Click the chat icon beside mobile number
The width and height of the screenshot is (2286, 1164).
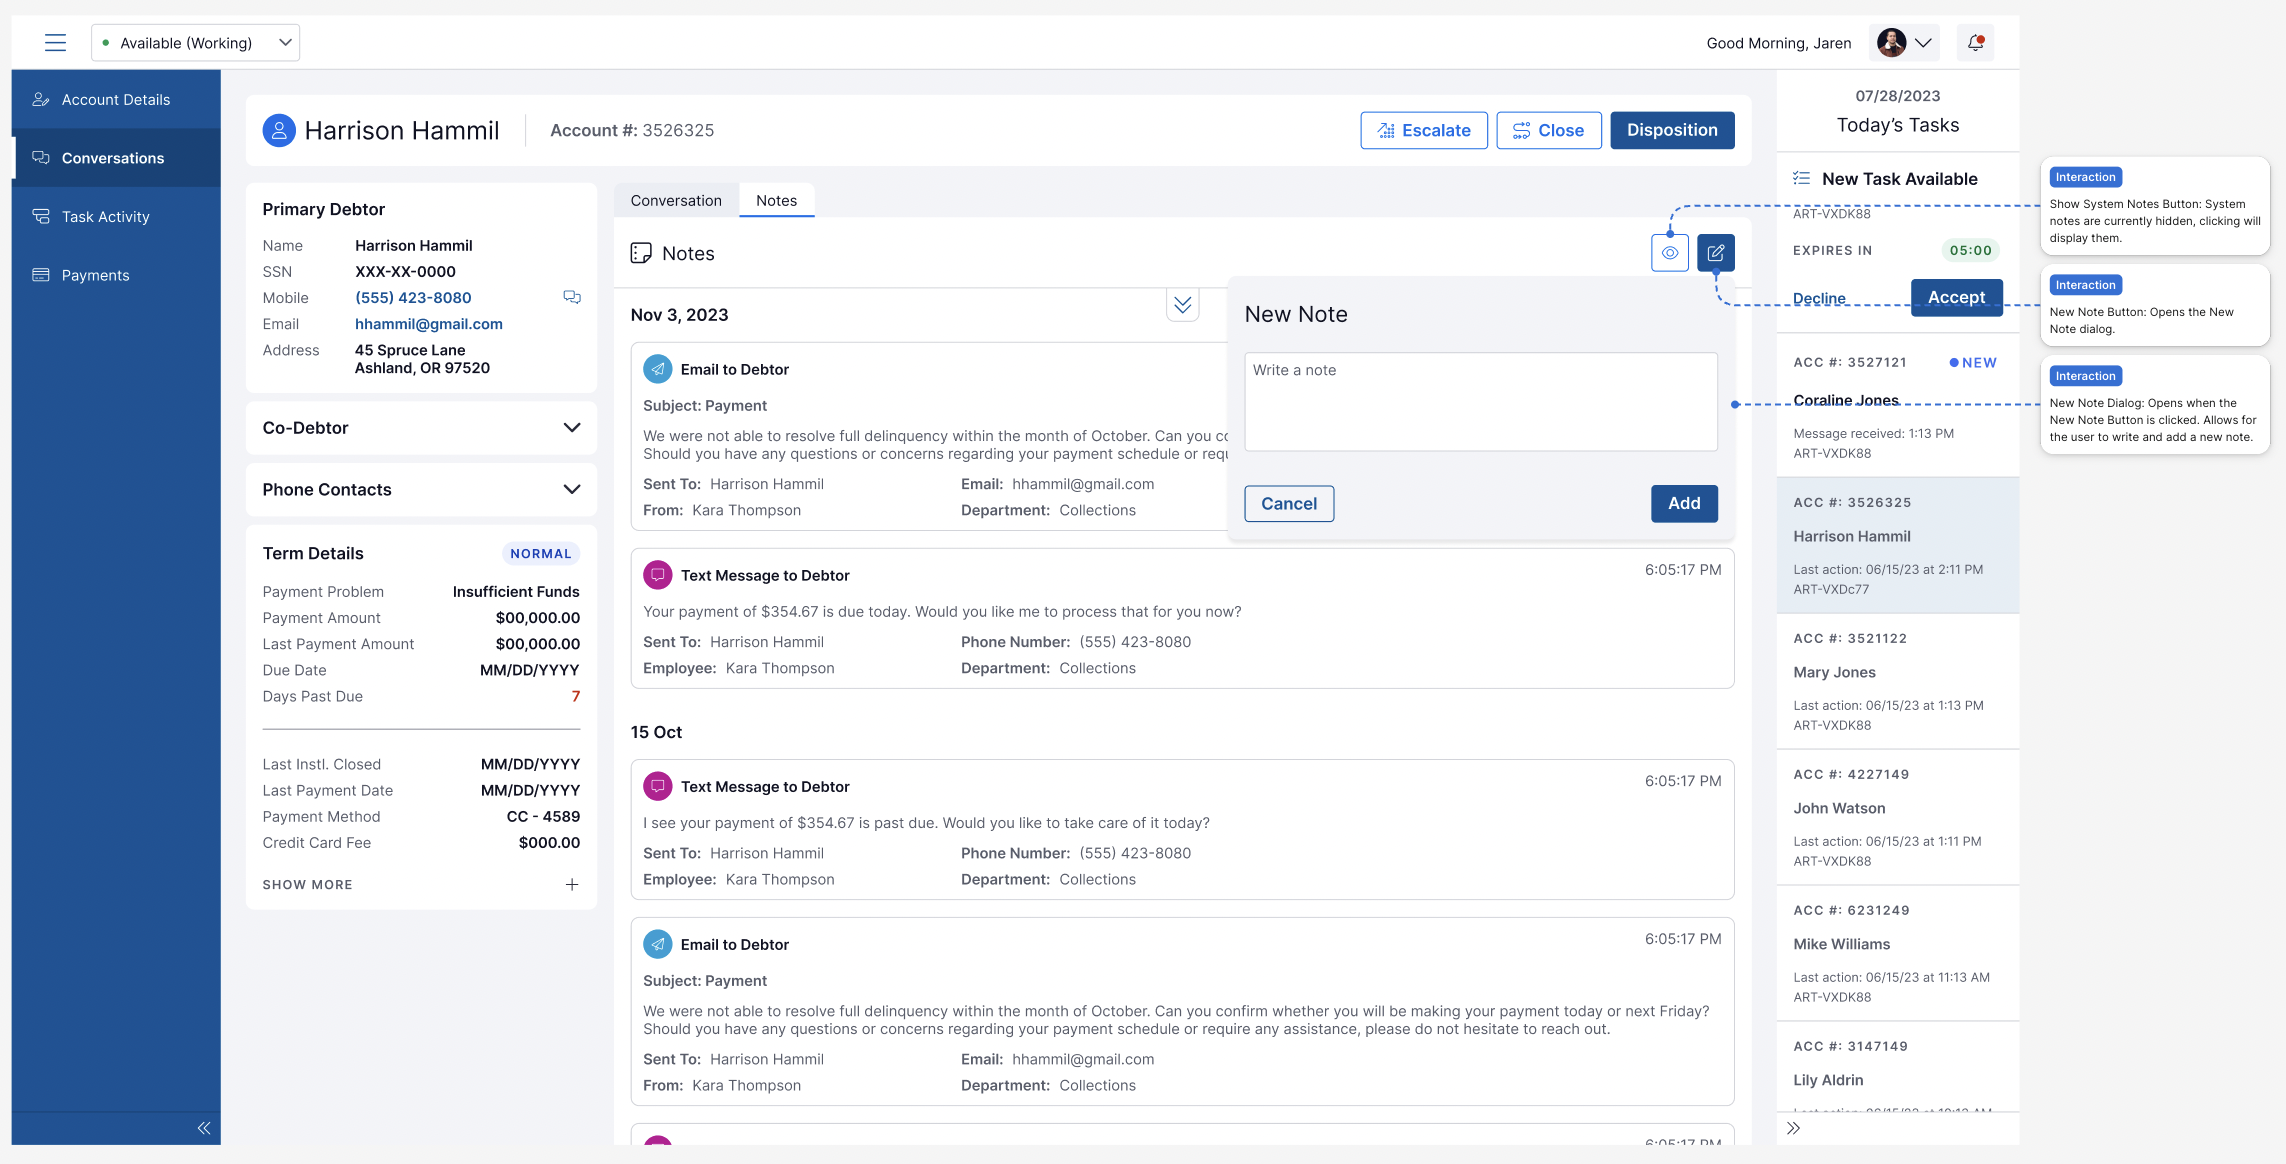(572, 297)
